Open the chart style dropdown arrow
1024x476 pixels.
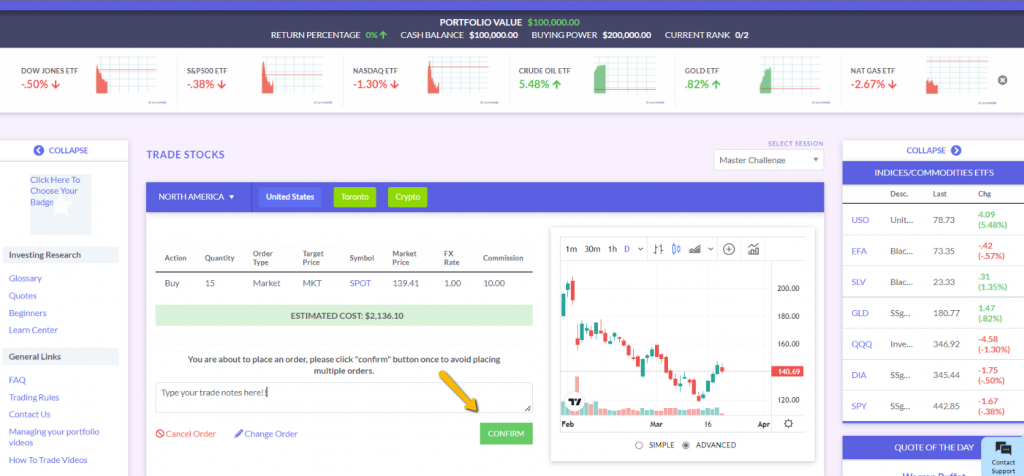point(710,249)
